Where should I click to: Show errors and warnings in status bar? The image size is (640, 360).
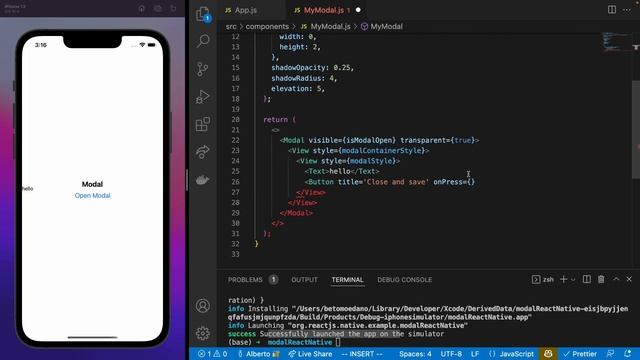212,354
